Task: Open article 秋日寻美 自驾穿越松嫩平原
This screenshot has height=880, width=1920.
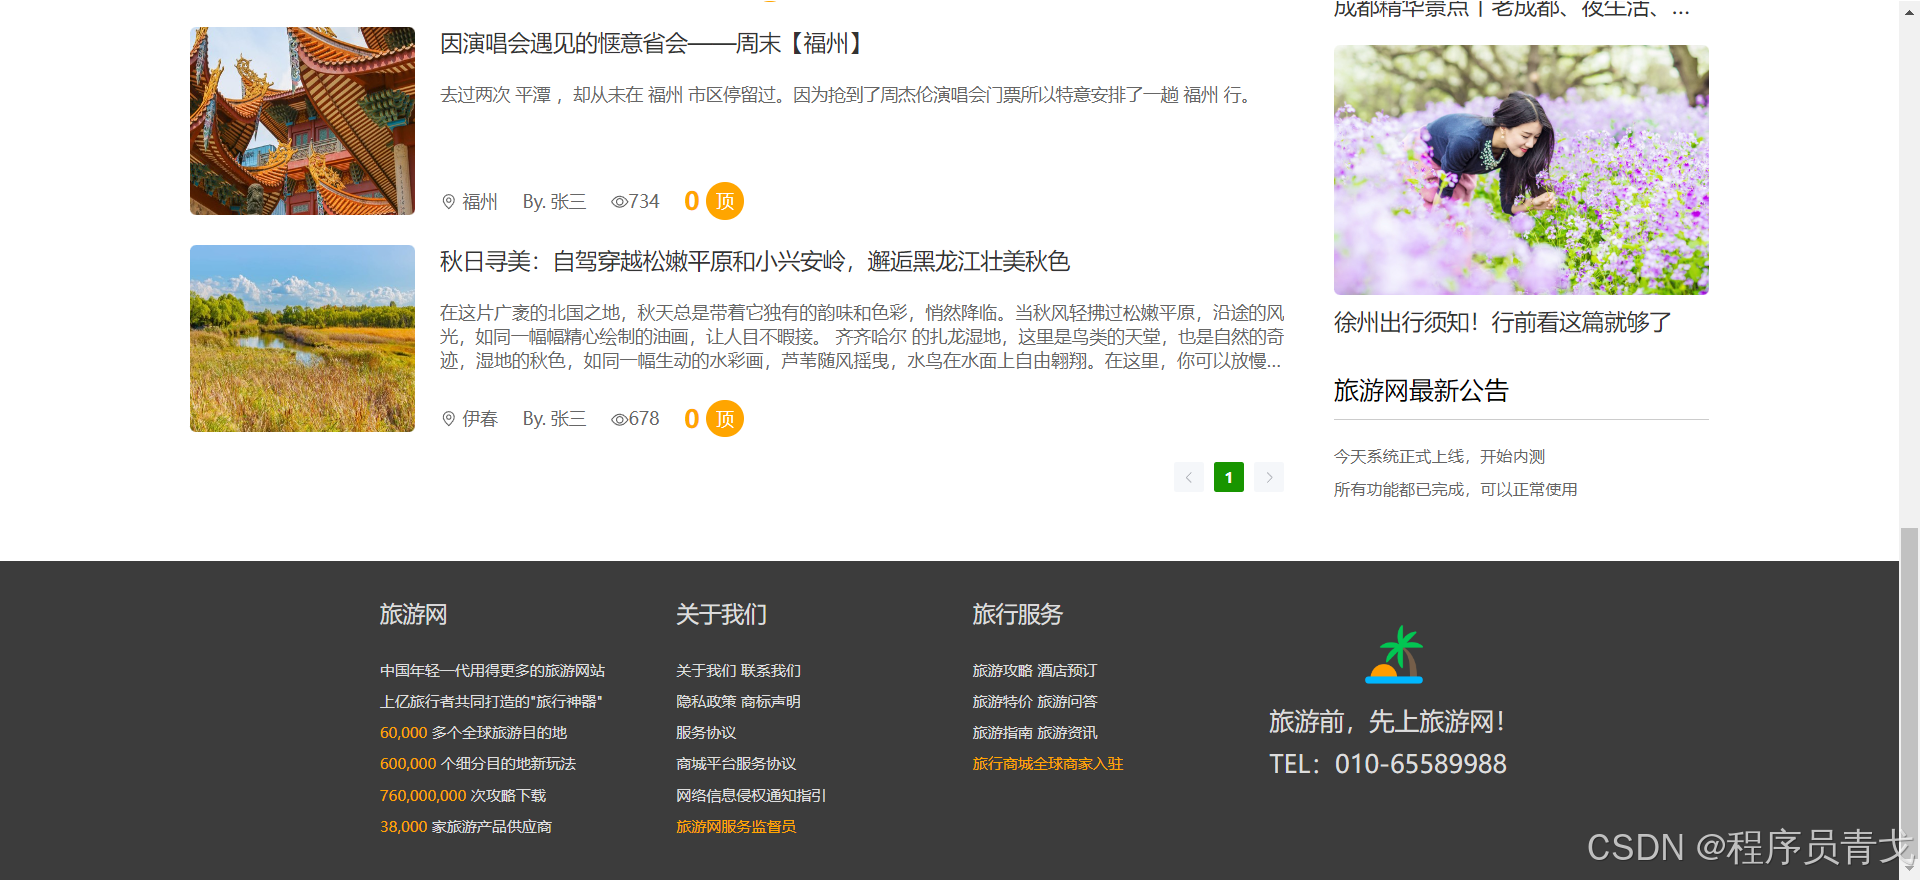Action: tap(755, 262)
